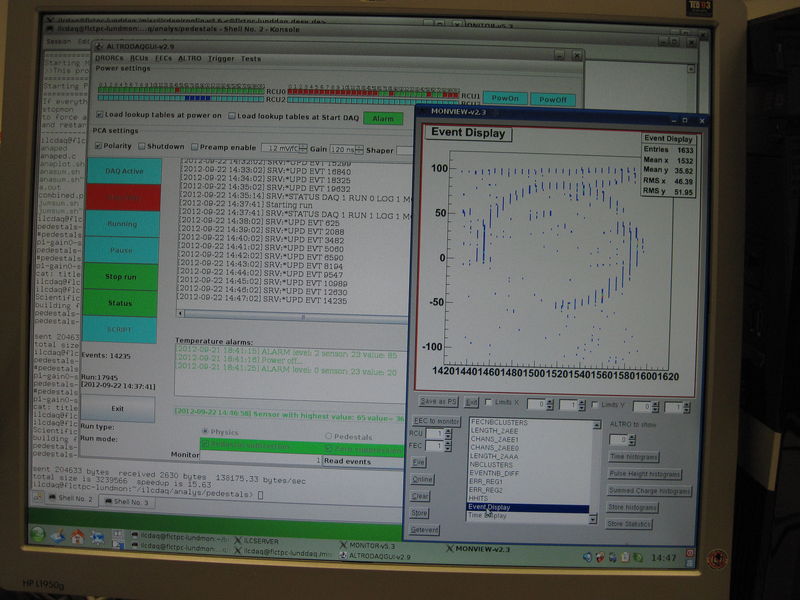Click the Exit button in ALTRODAQGUI

tap(118, 409)
